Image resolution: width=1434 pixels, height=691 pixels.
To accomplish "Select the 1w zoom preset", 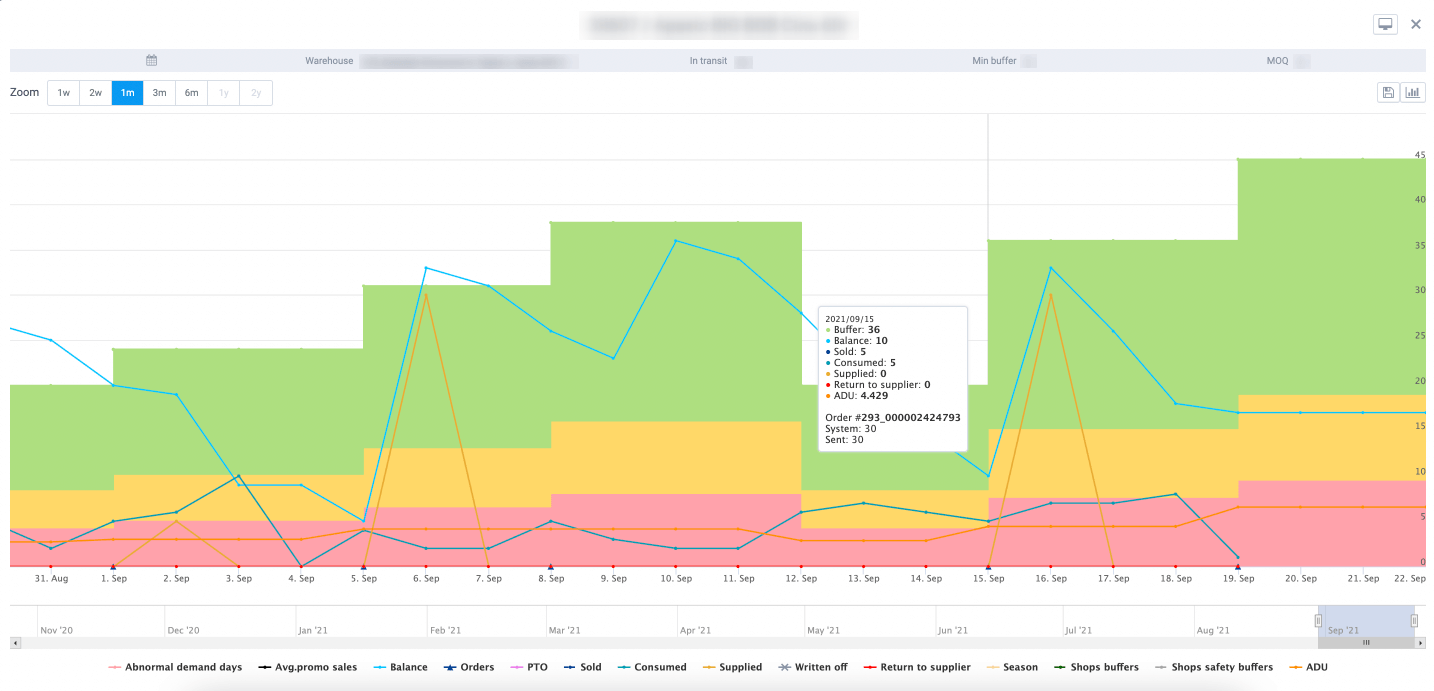I will 63,92.
